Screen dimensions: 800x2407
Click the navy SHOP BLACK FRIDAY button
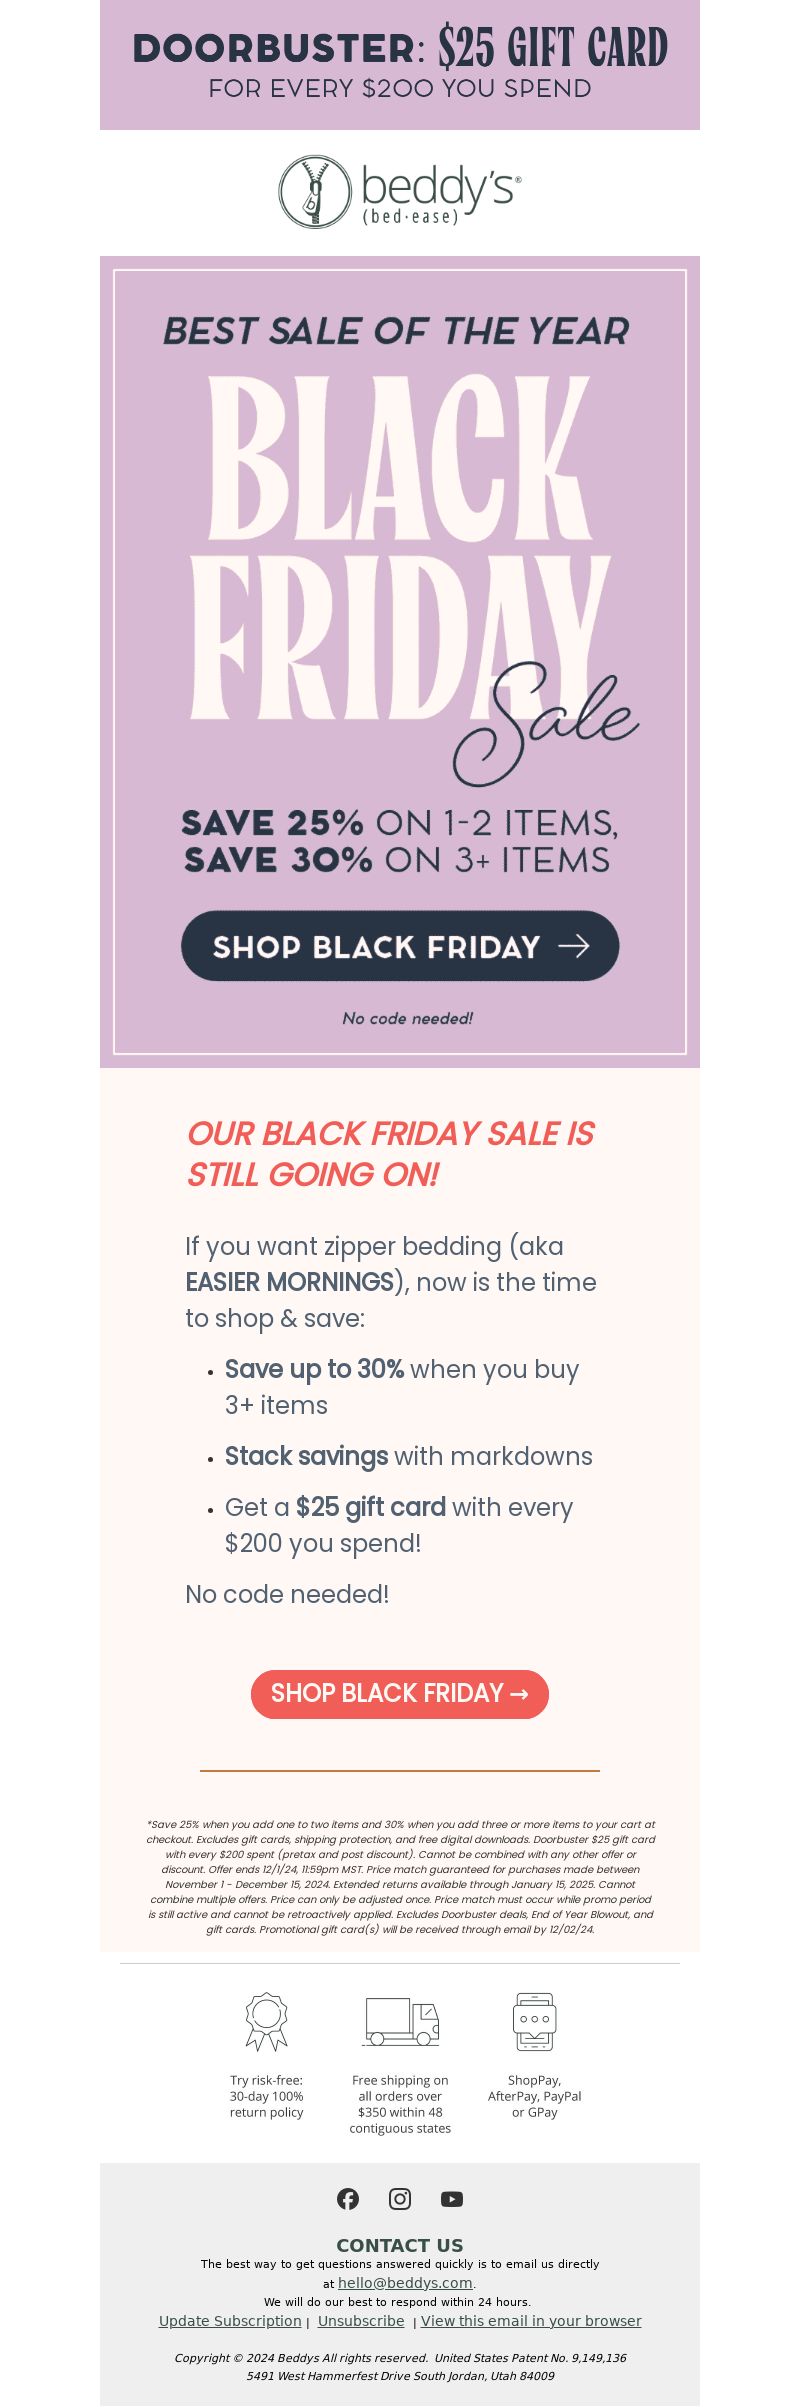pyautogui.click(x=400, y=945)
